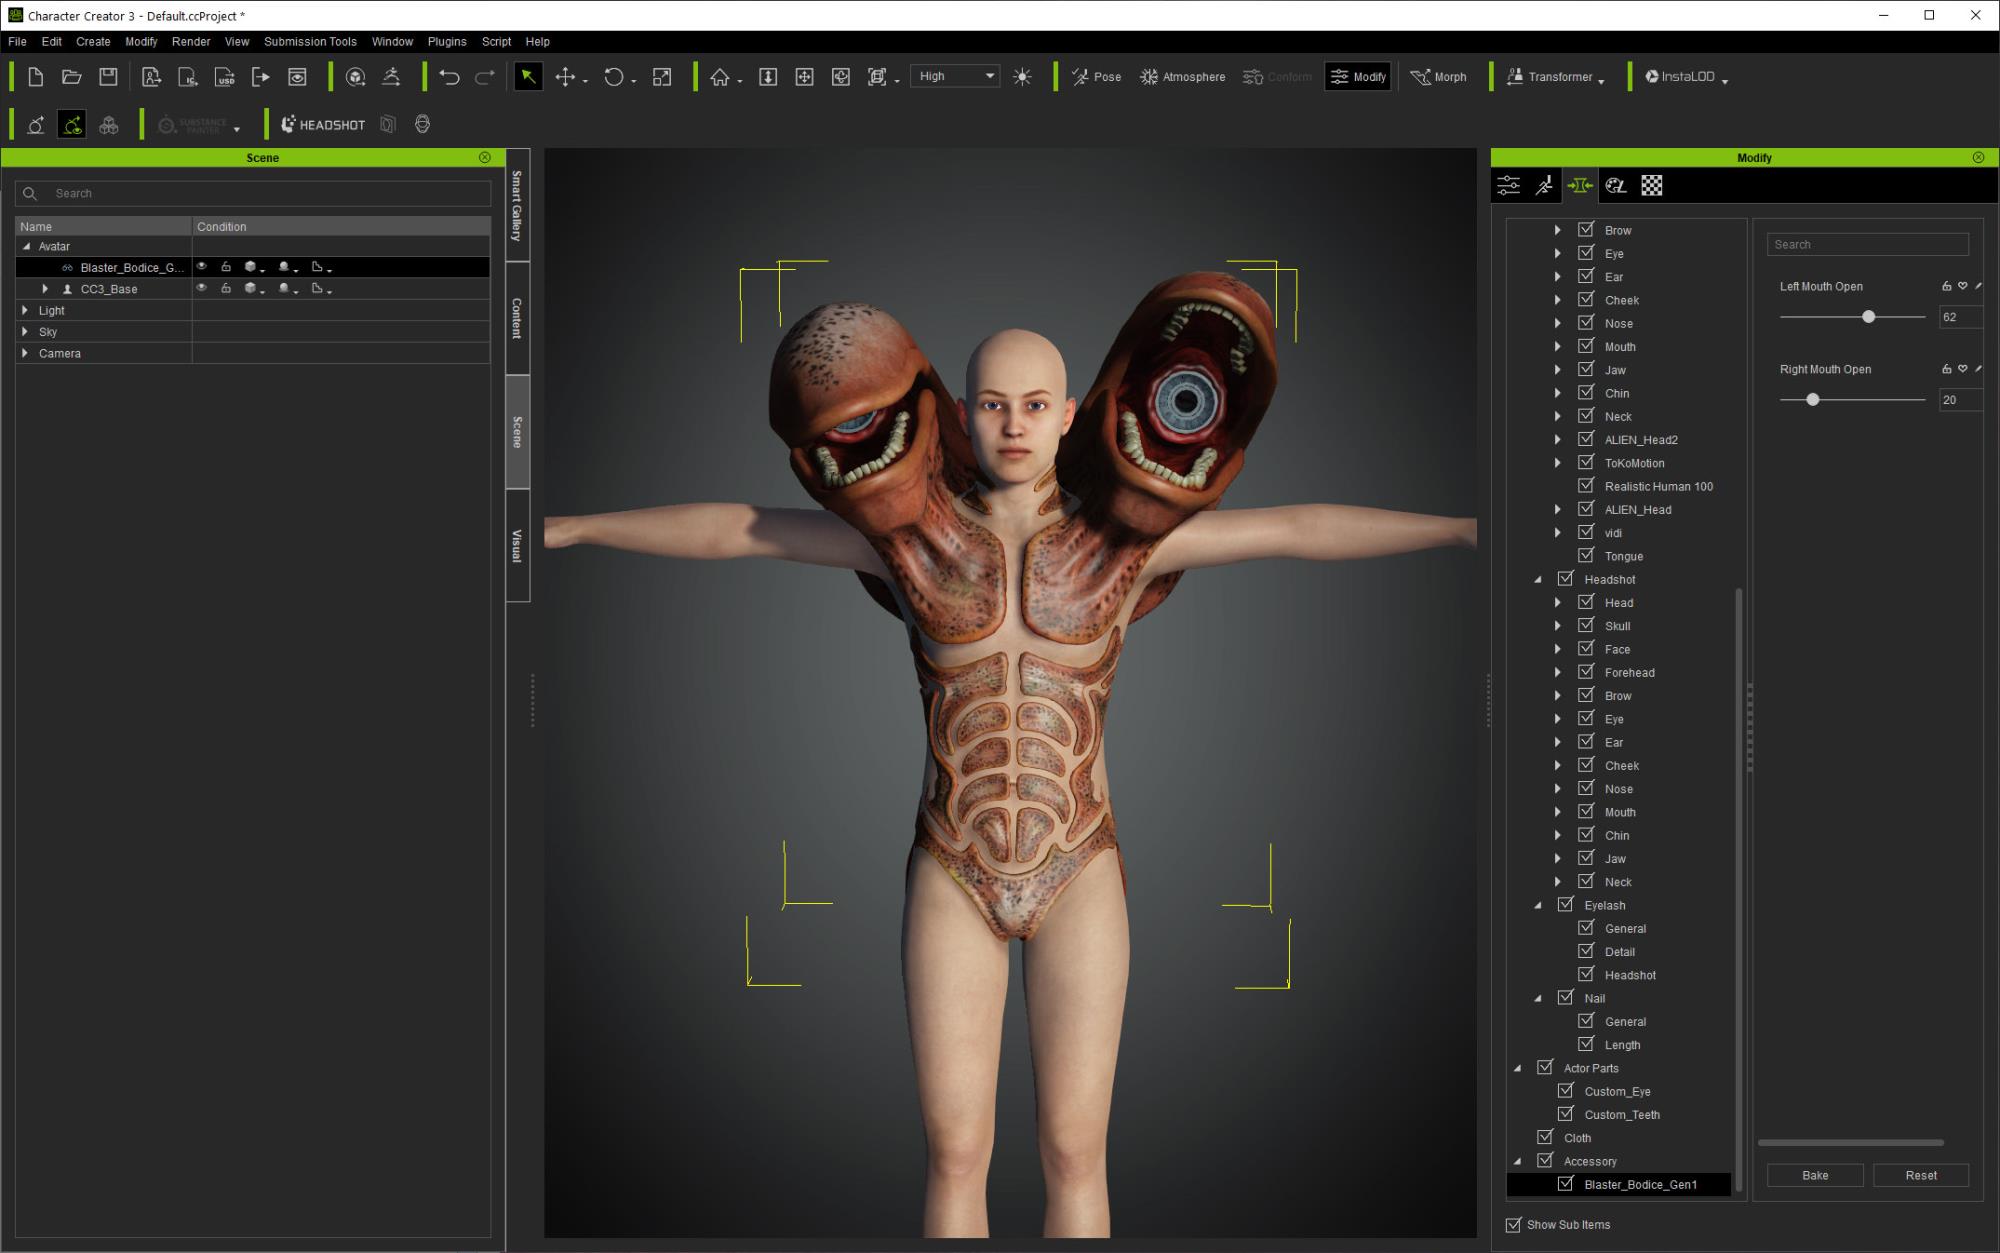Adjust the Left Mouth Open slider
The height and width of the screenshot is (1253, 2000).
1868,316
